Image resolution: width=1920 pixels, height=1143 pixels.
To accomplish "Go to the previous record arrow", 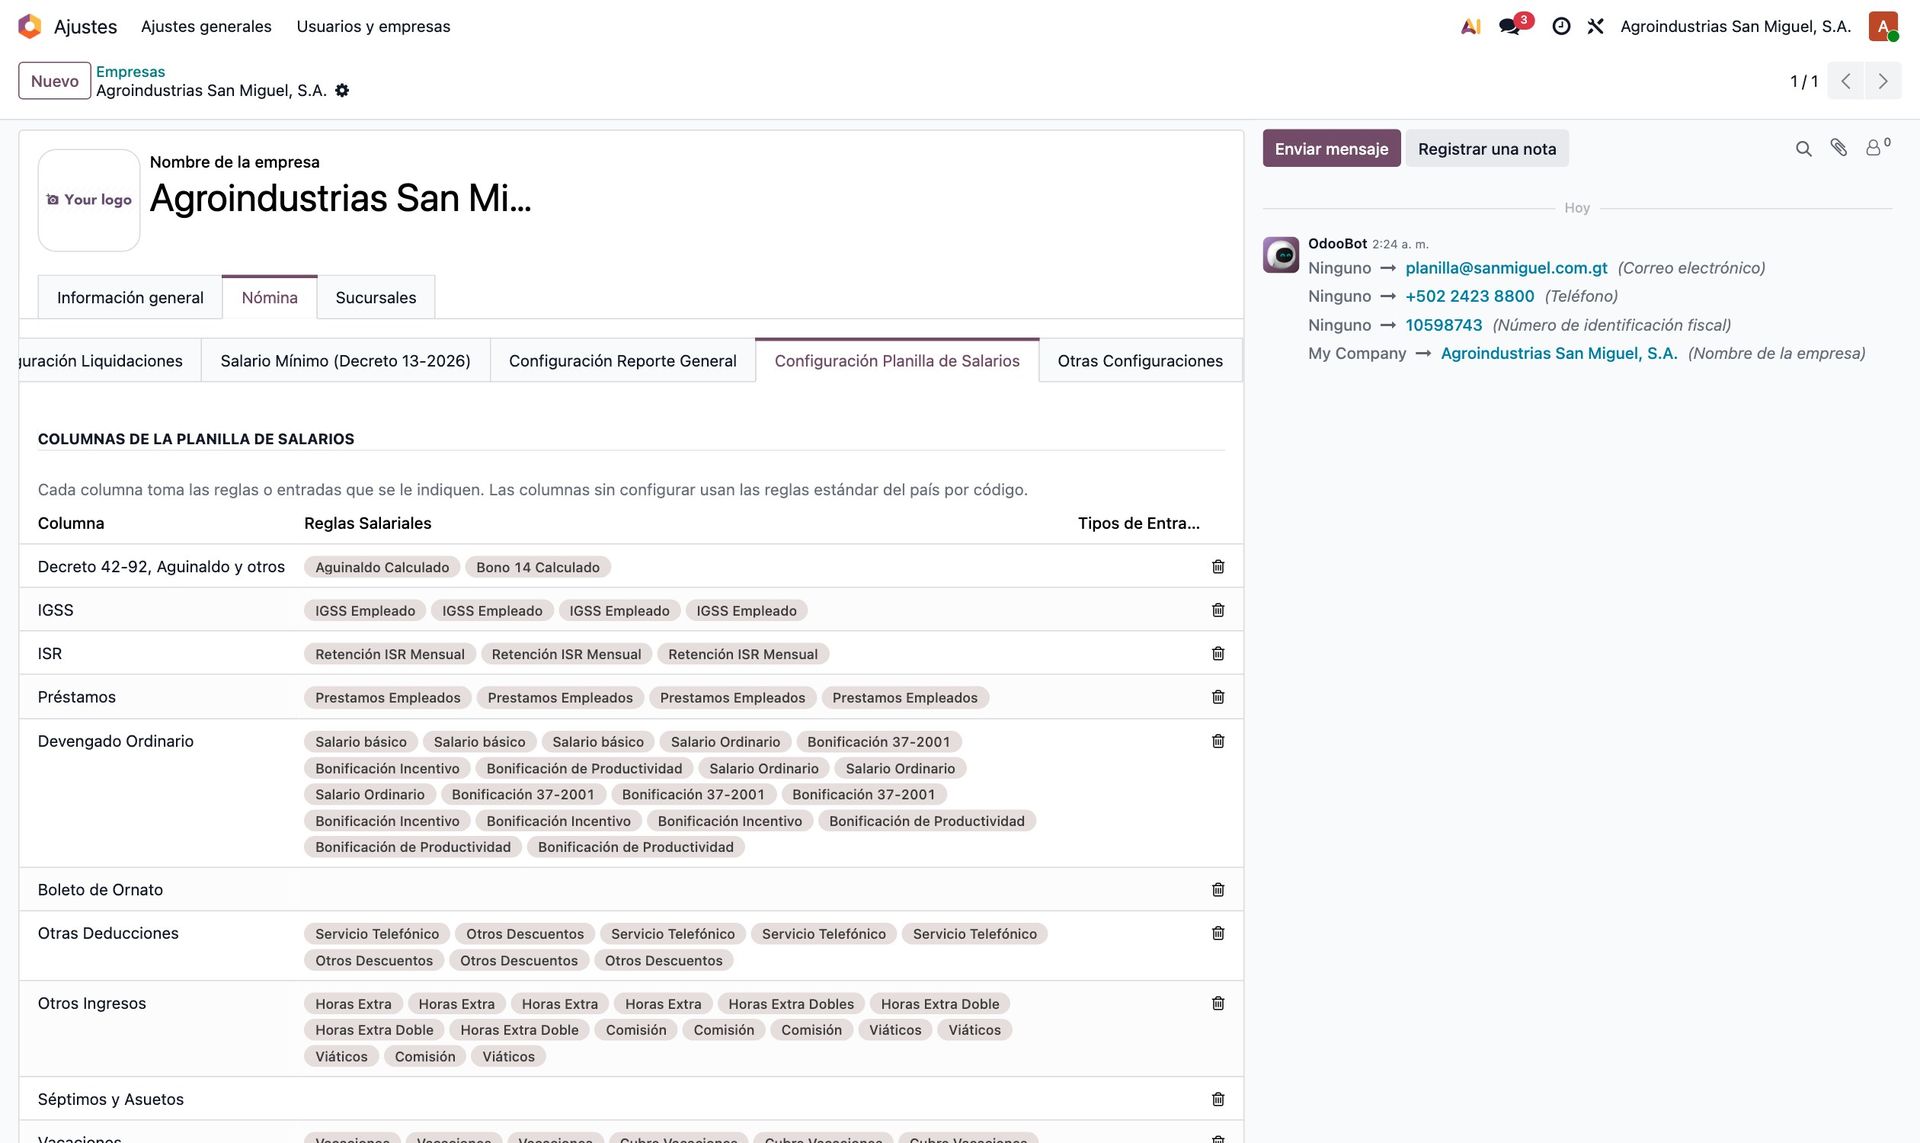I will tap(1846, 81).
